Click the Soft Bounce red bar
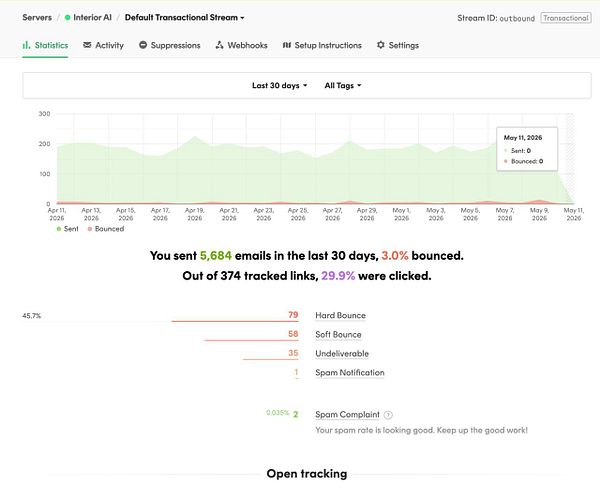This screenshot has height=498, width=600. (251, 340)
